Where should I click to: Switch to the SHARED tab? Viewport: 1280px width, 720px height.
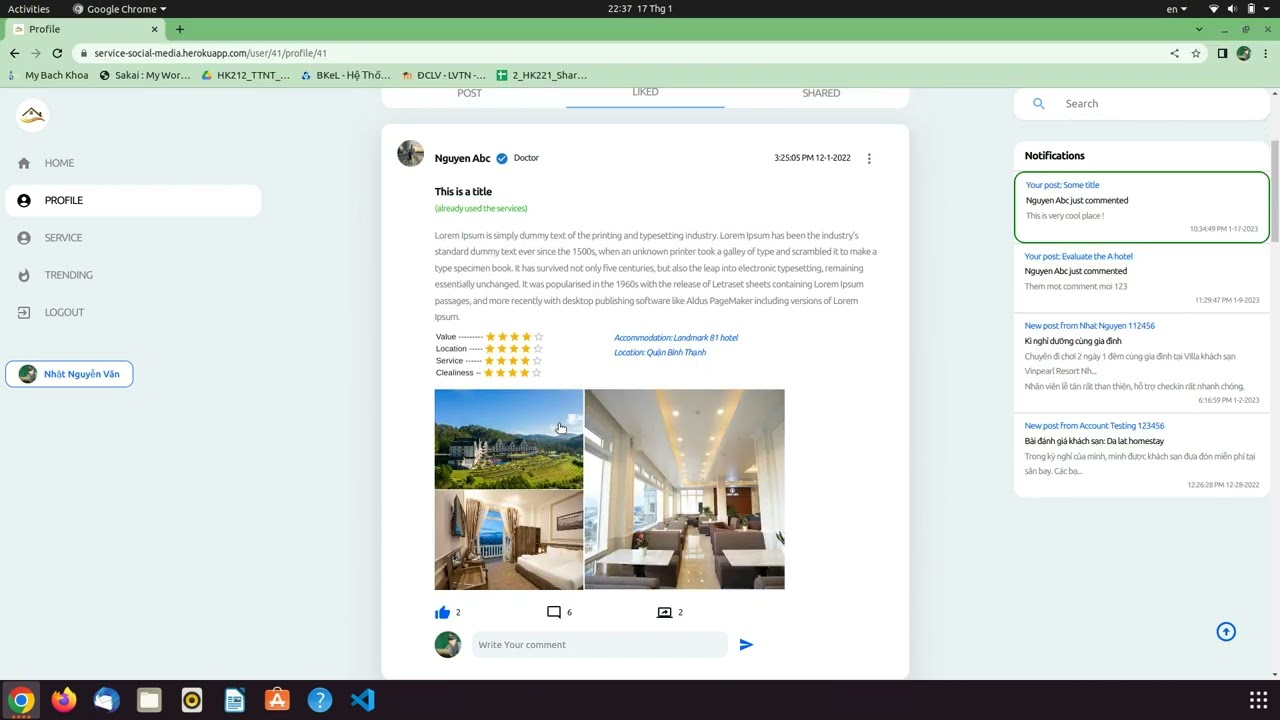(x=821, y=93)
